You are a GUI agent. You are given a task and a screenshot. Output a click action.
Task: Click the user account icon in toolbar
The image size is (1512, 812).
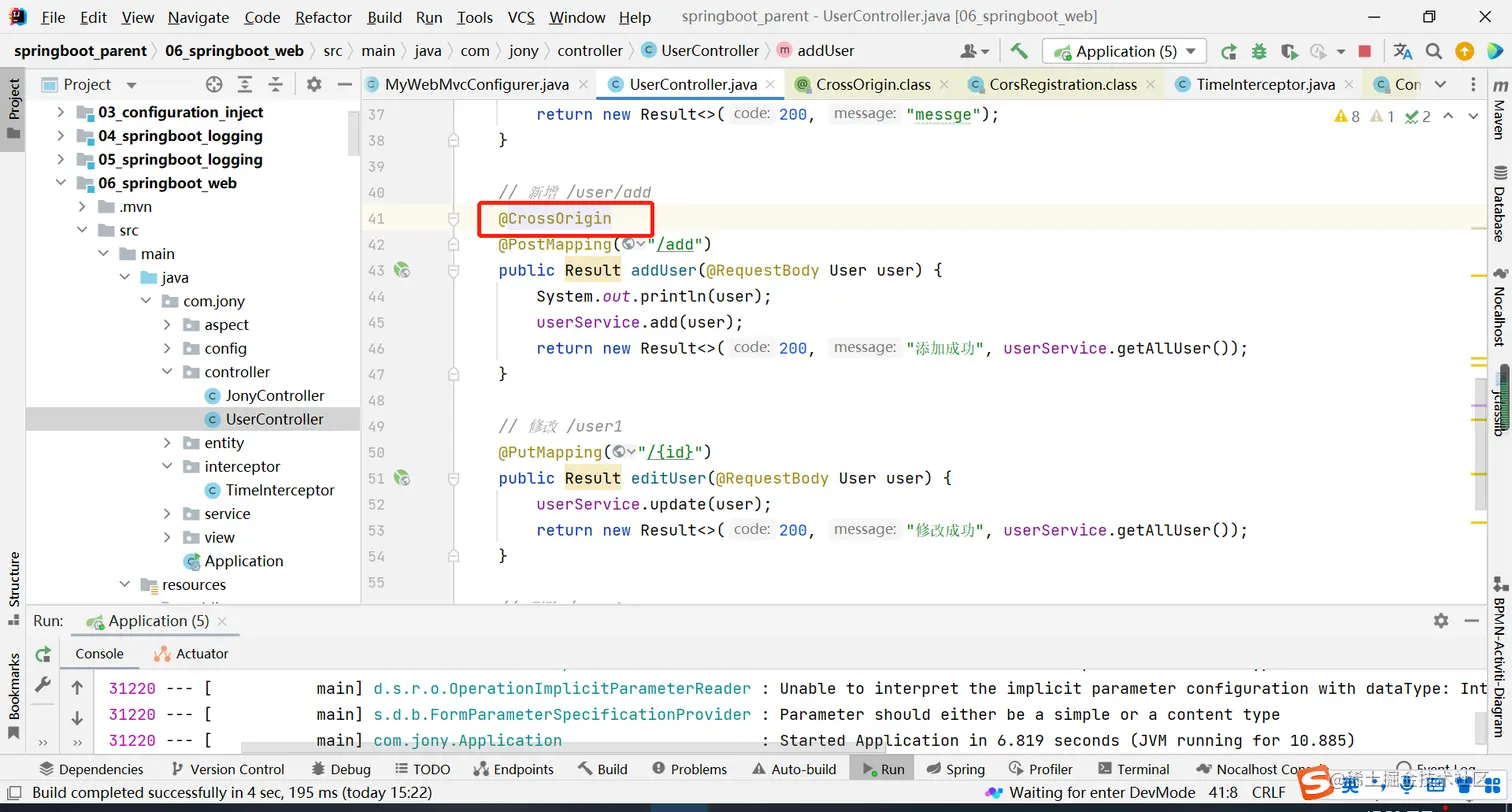[x=974, y=51]
